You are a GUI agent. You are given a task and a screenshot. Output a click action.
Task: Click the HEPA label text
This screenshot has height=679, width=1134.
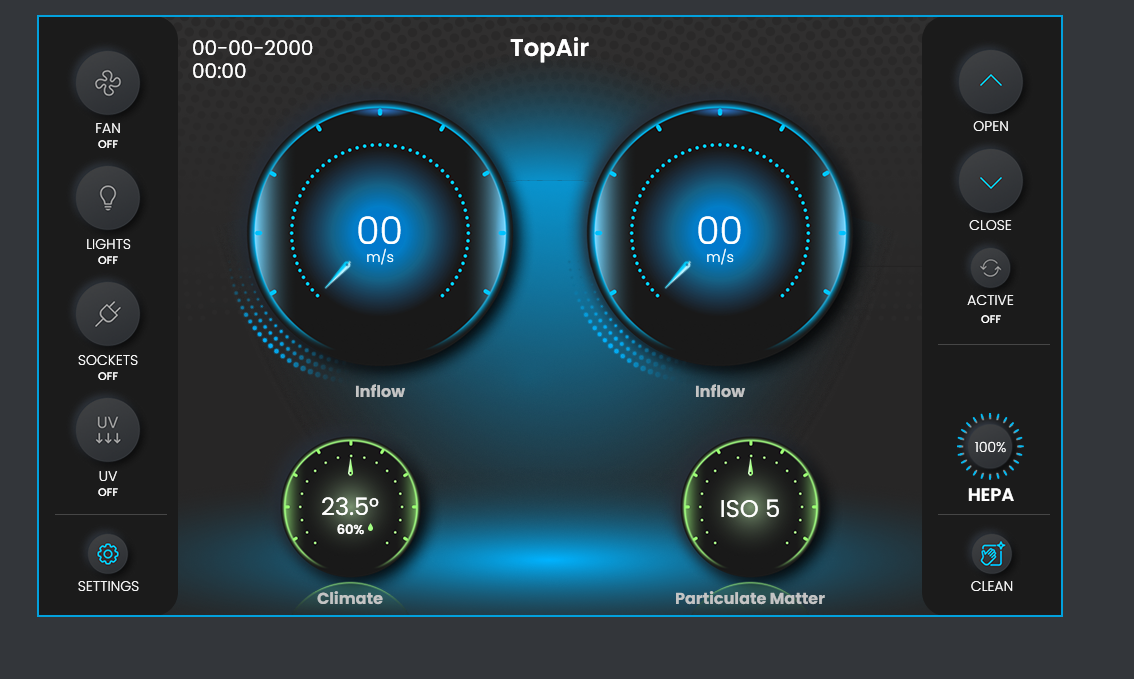[x=991, y=495]
